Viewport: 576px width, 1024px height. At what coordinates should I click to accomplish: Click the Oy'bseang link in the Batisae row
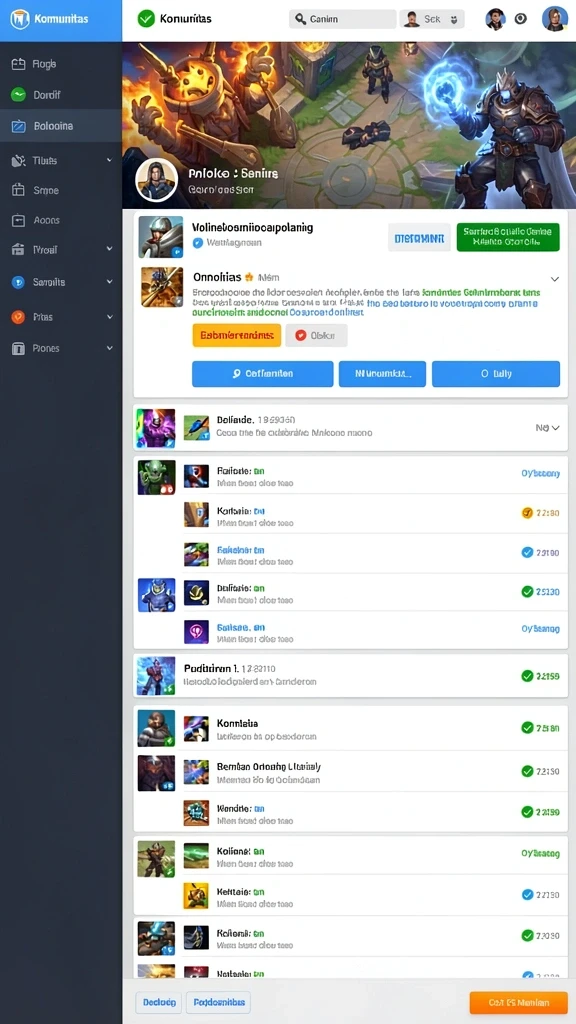[540, 629]
